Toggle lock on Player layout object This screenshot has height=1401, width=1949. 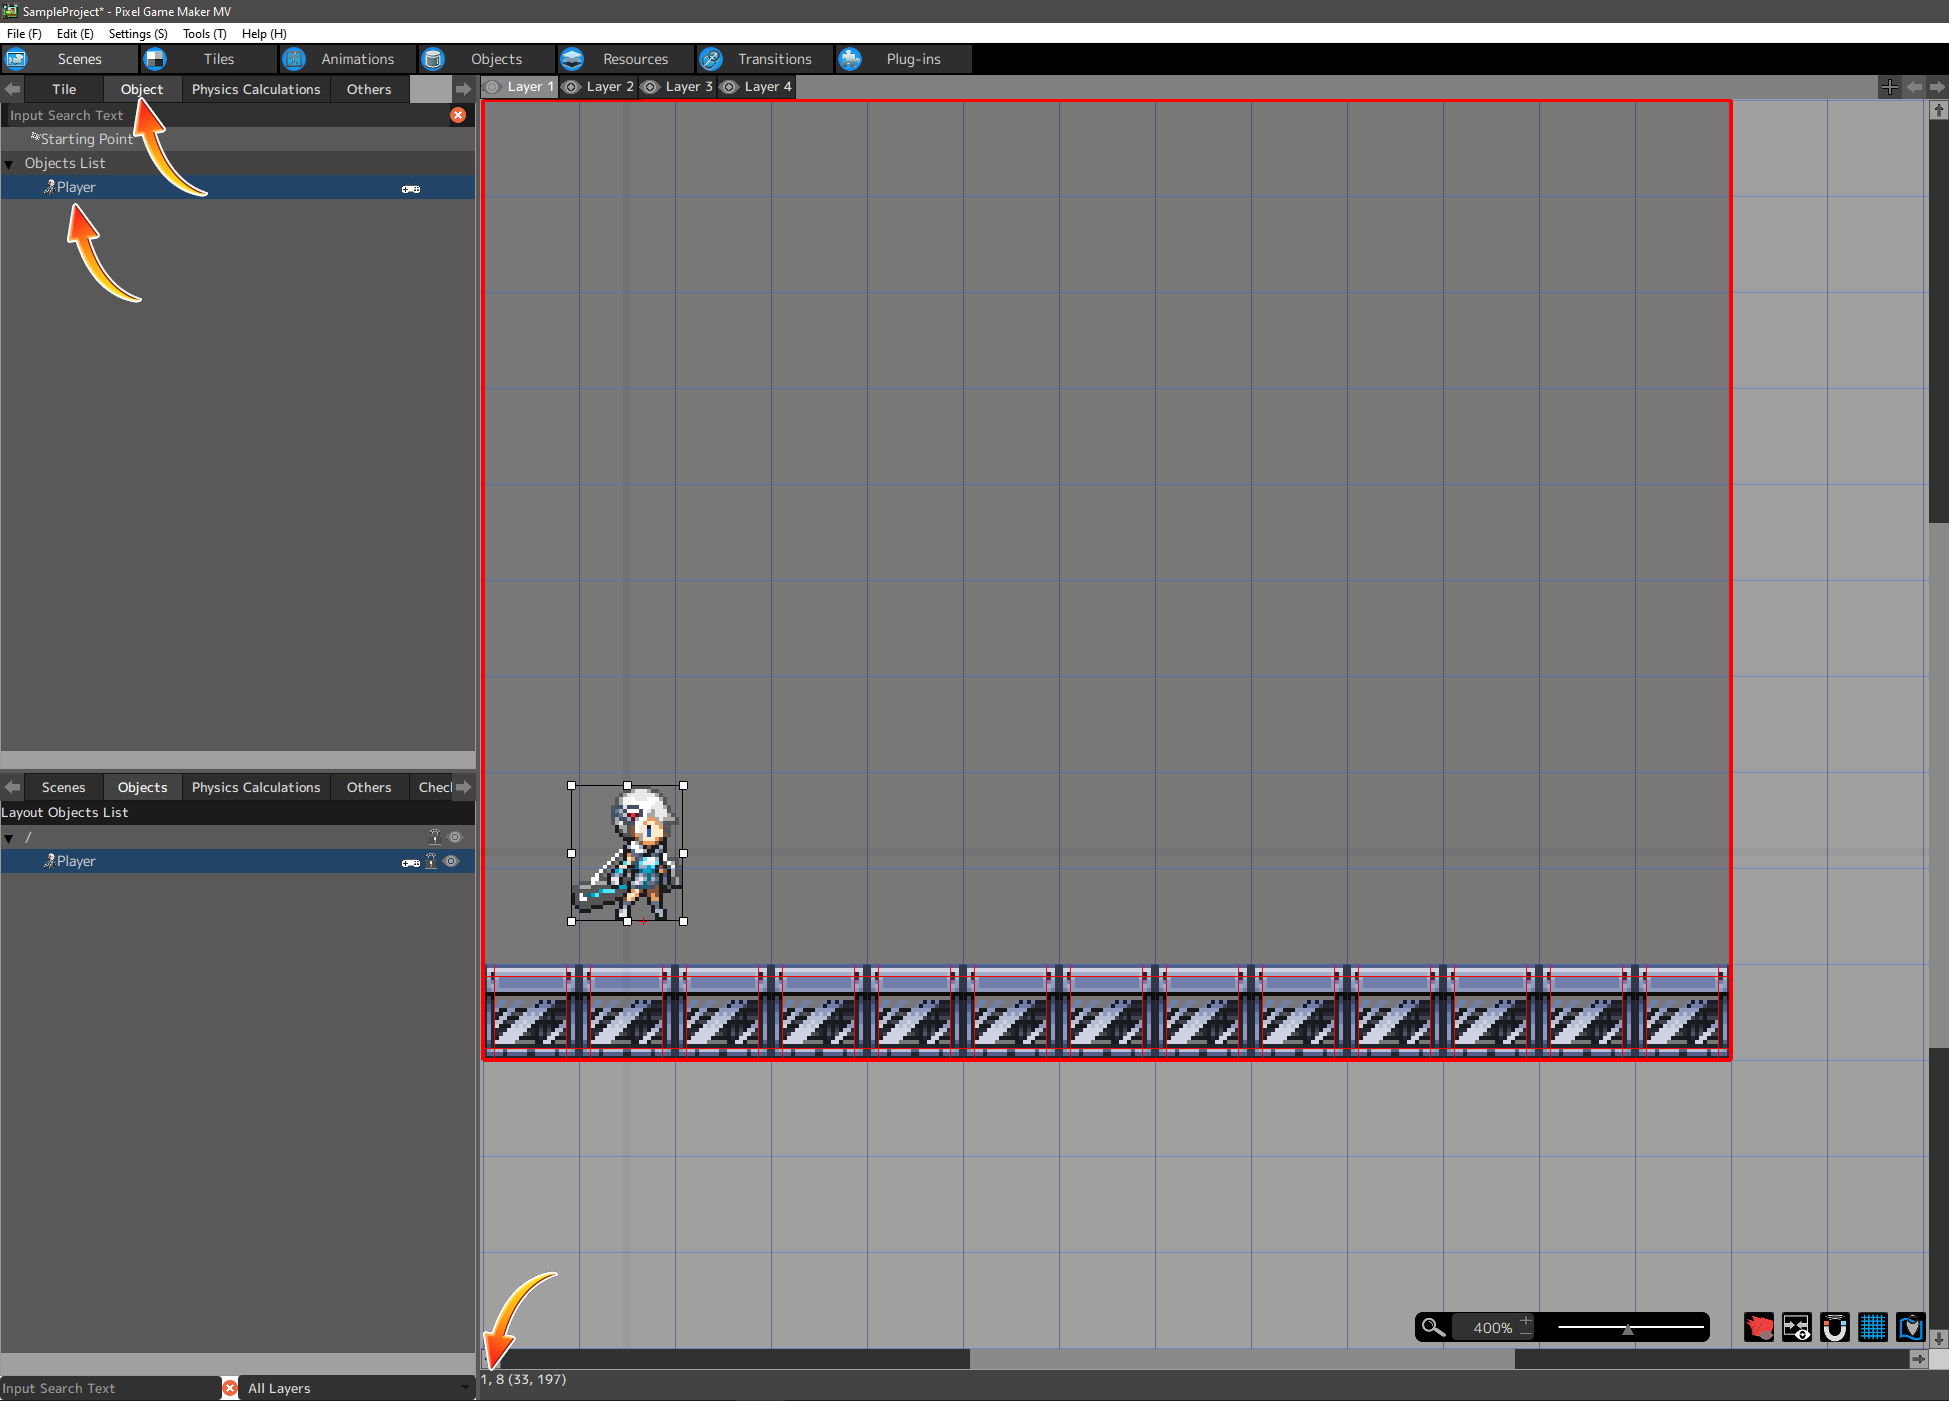pyautogui.click(x=432, y=861)
